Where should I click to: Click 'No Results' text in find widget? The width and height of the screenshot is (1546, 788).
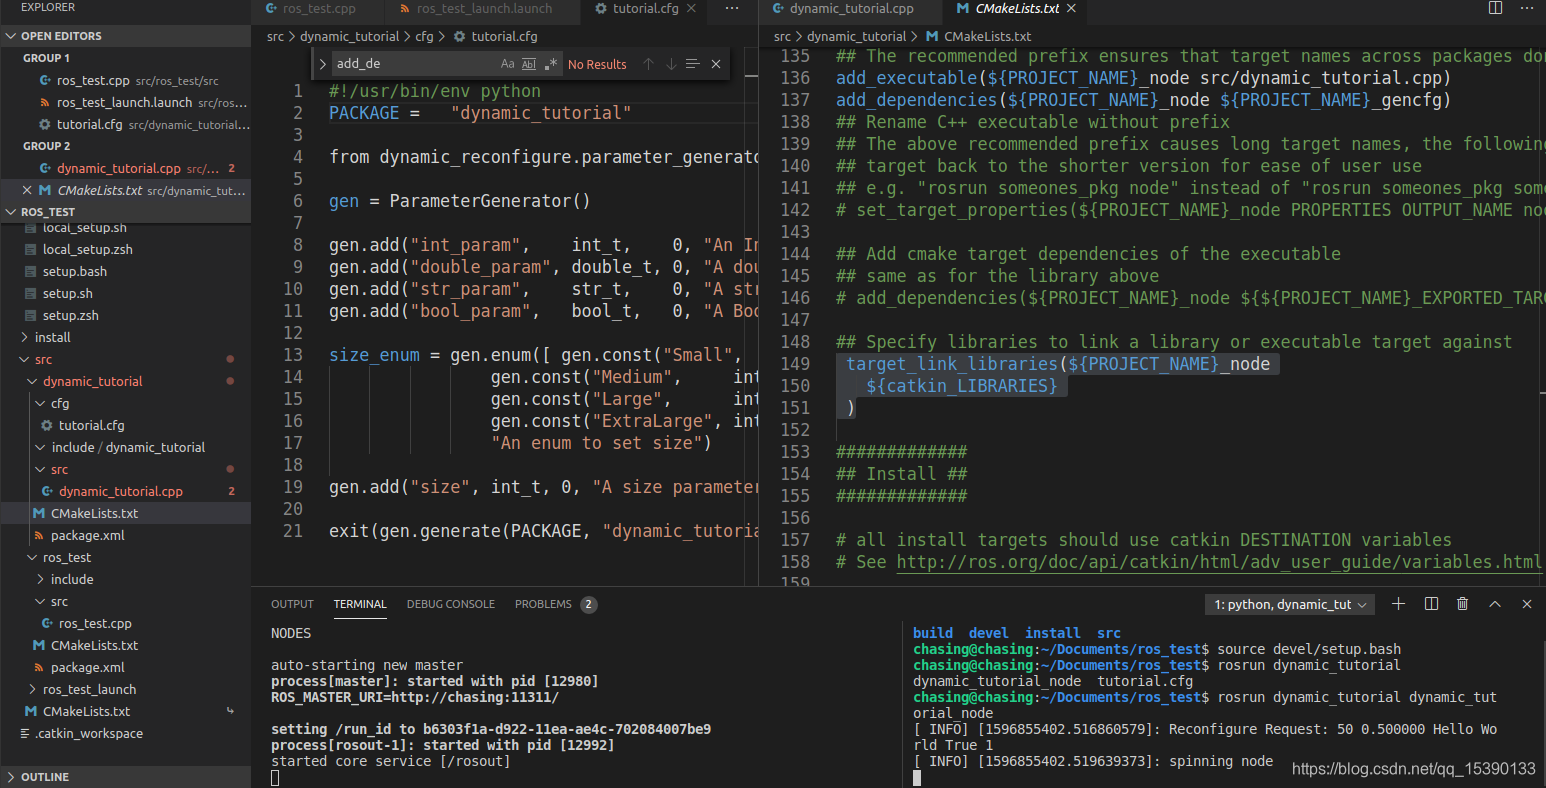tap(597, 64)
